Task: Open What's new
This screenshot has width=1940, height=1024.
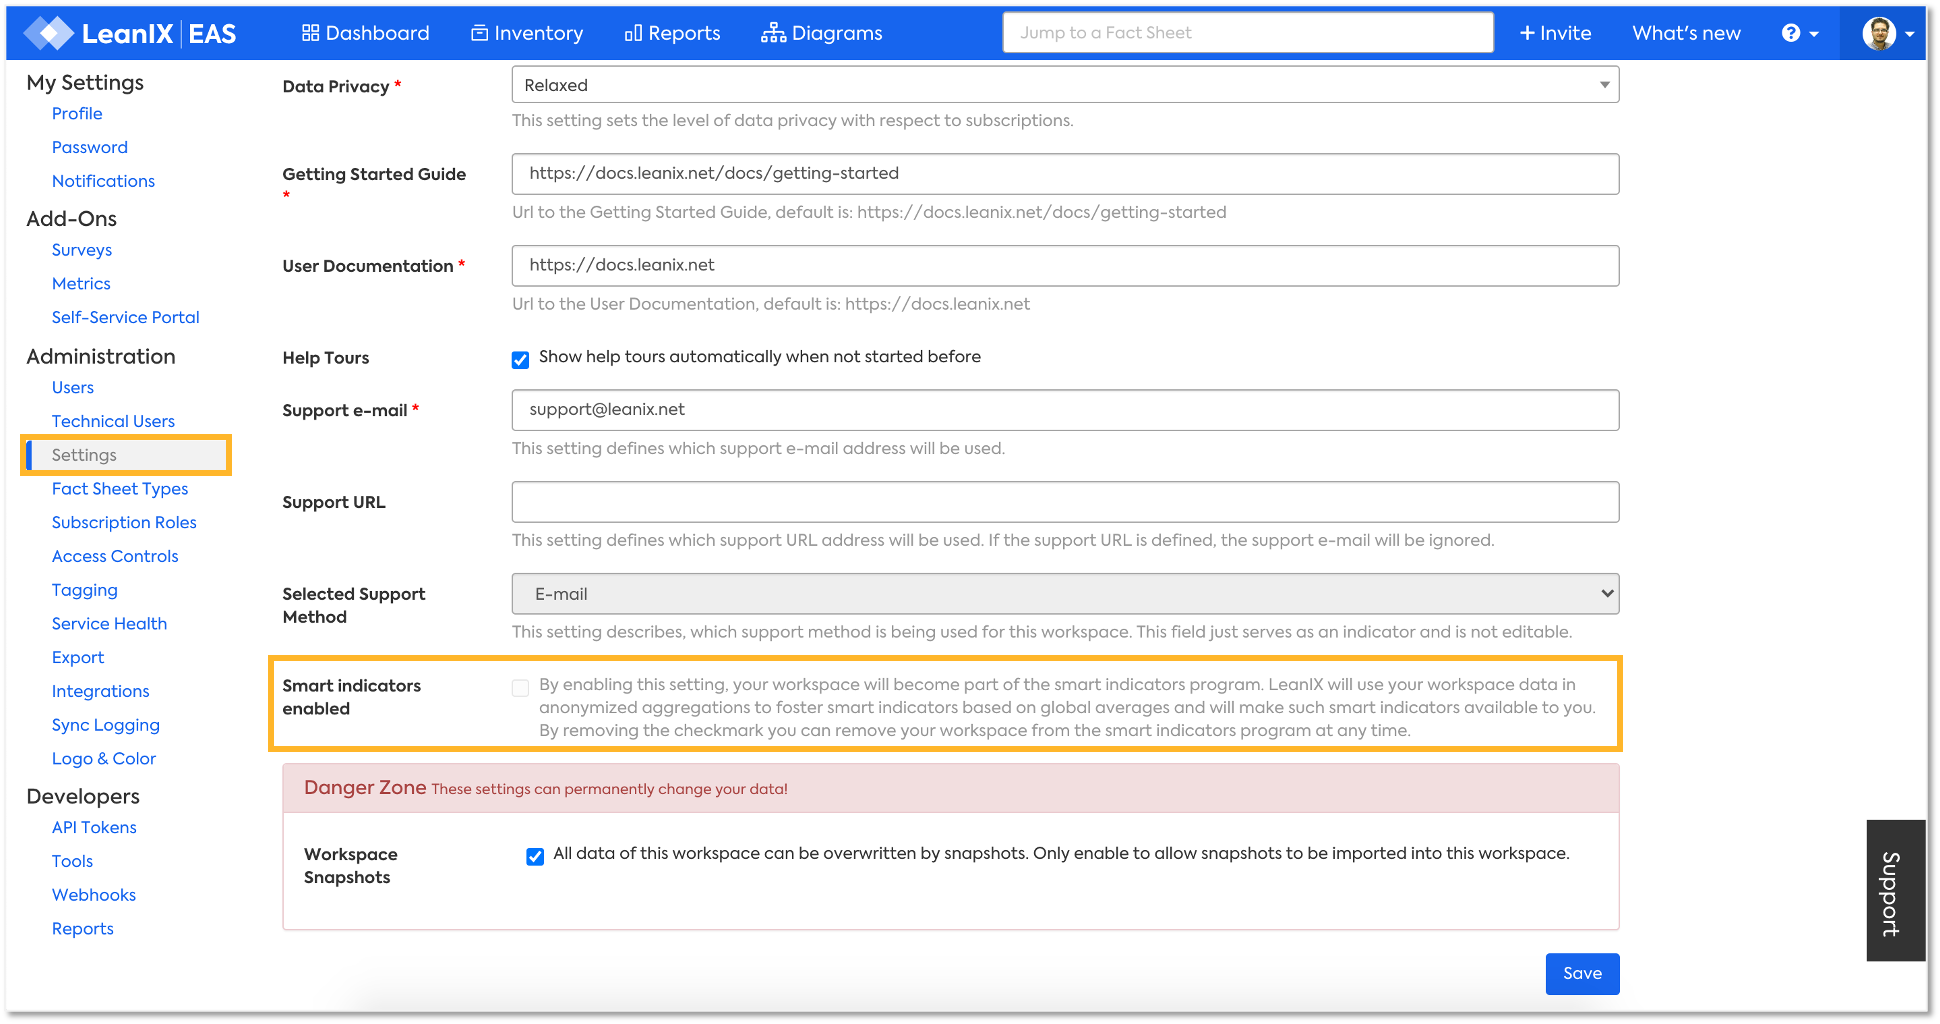Action: pos(1686,33)
